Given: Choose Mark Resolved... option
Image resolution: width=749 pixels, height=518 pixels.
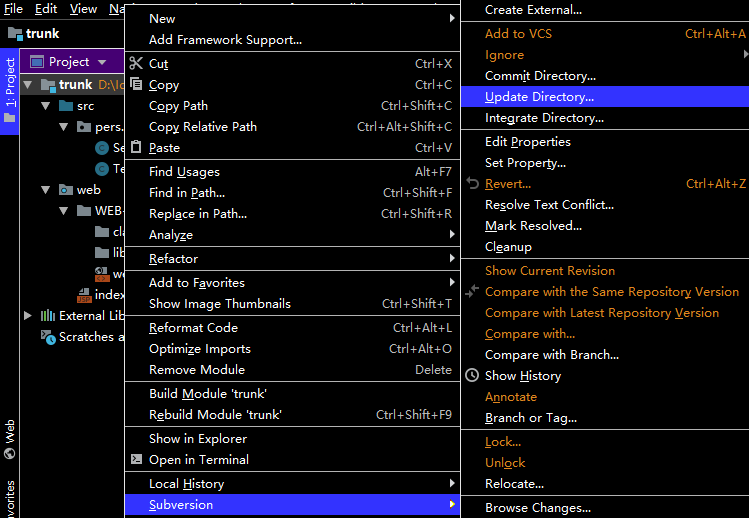Looking at the screenshot, I should pyautogui.click(x=605, y=226).
